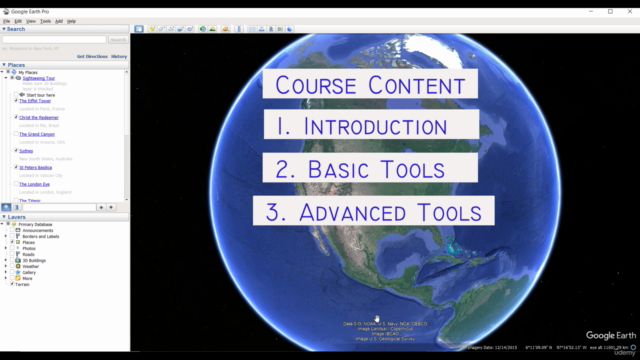640x360 pixels.
Task: Click the History link
Action: (119, 56)
